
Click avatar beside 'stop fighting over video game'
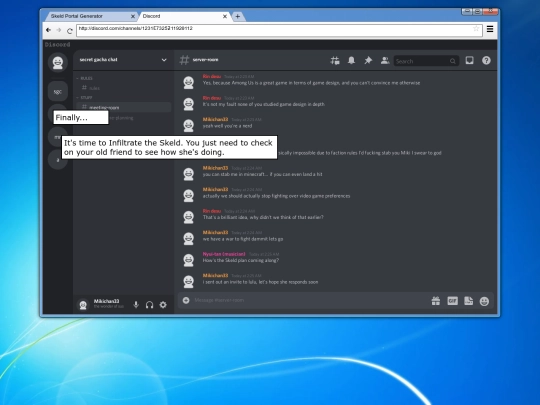pos(188,195)
